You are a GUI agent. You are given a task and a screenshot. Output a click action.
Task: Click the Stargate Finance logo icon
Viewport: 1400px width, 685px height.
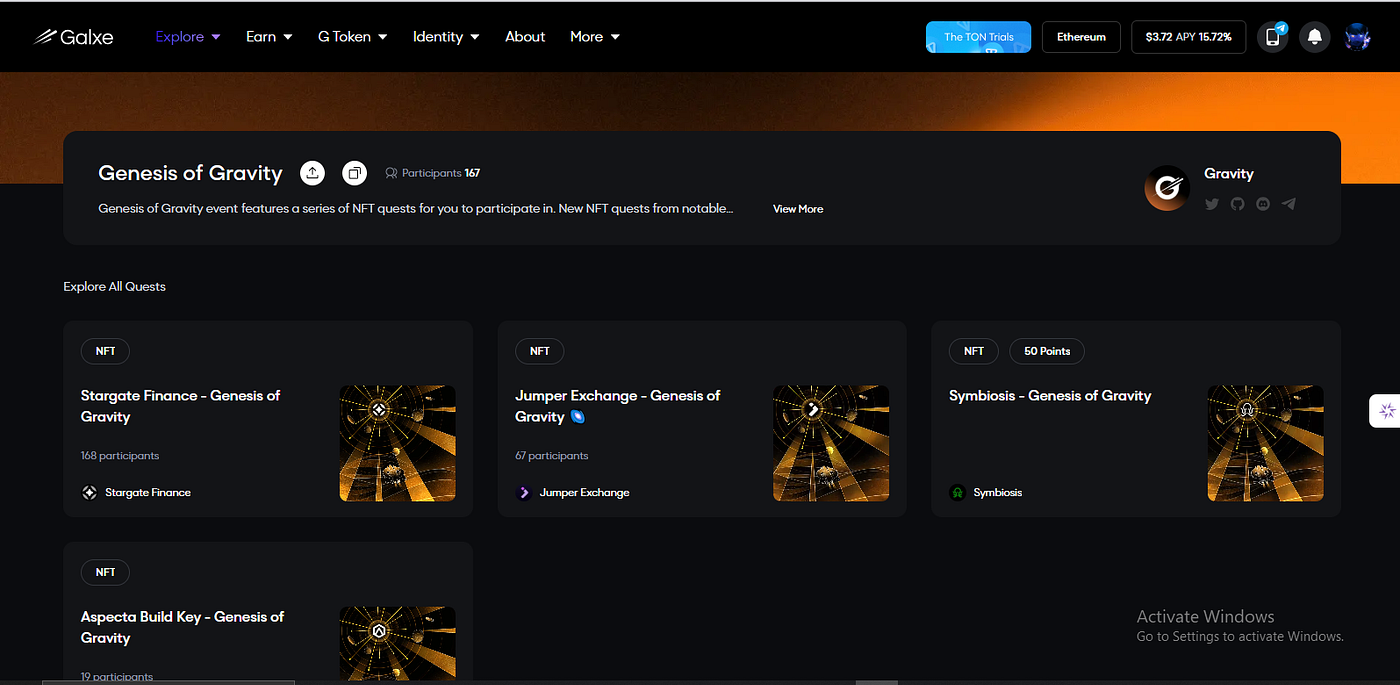(x=89, y=492)
